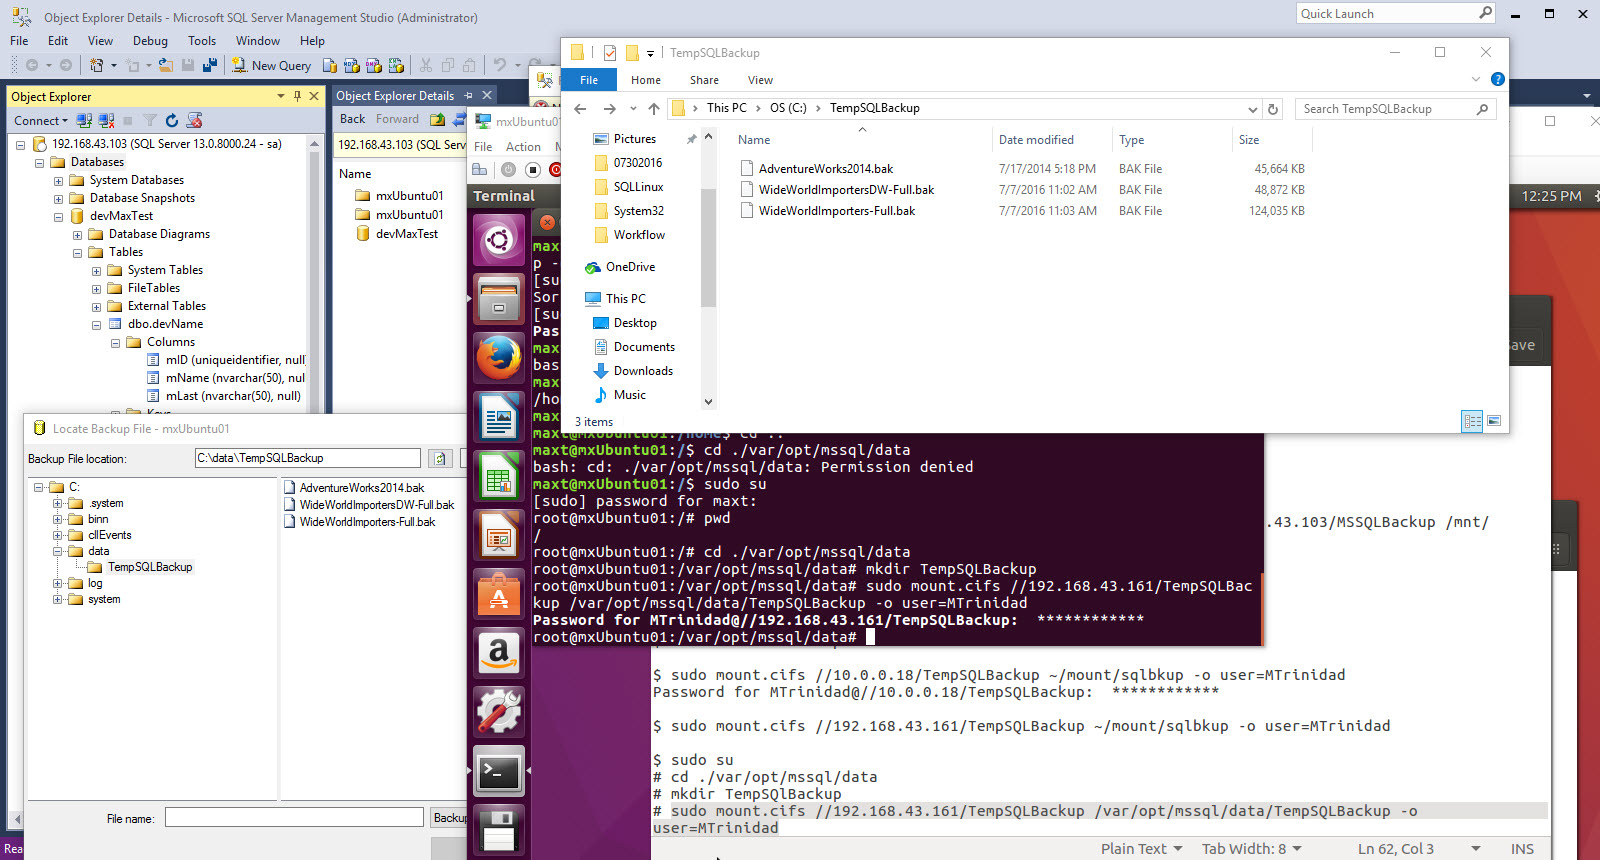Select TempSQLBackup folder in Locate Backup File tree
1600x860 pixels.
(150, 567)
